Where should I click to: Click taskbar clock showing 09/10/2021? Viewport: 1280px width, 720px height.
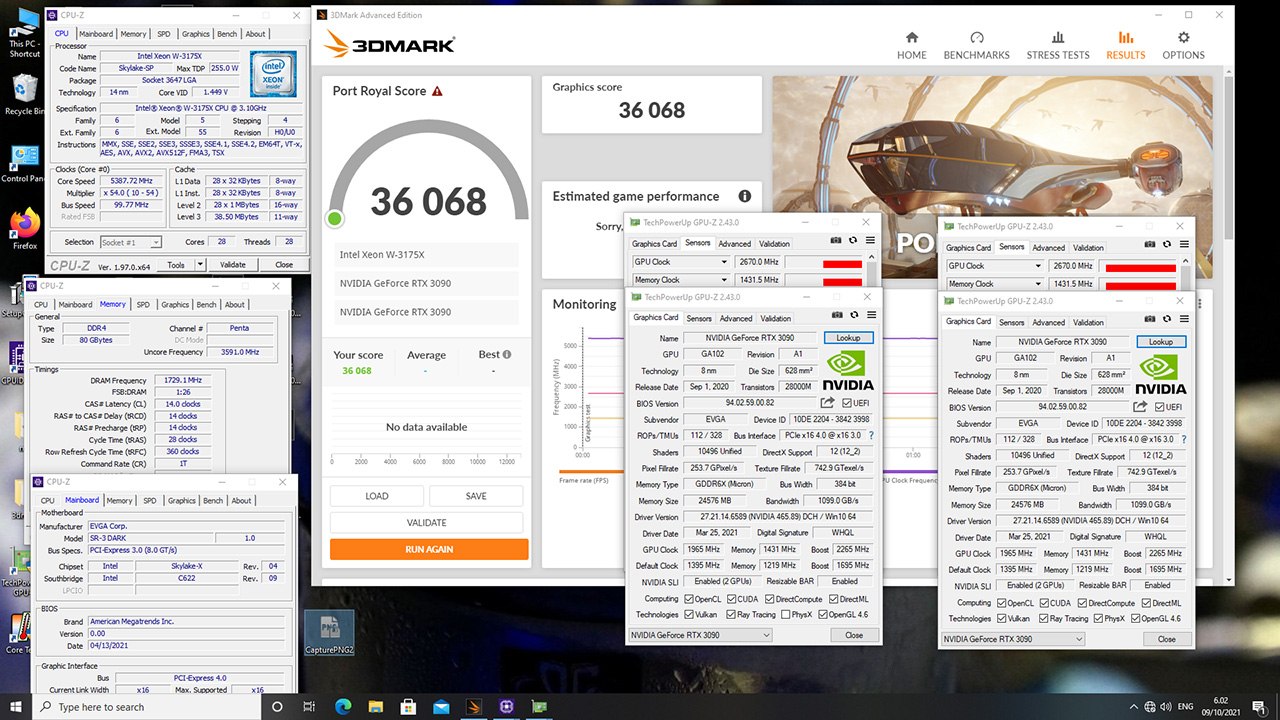pyautogui.click(x=1222, y=706)
